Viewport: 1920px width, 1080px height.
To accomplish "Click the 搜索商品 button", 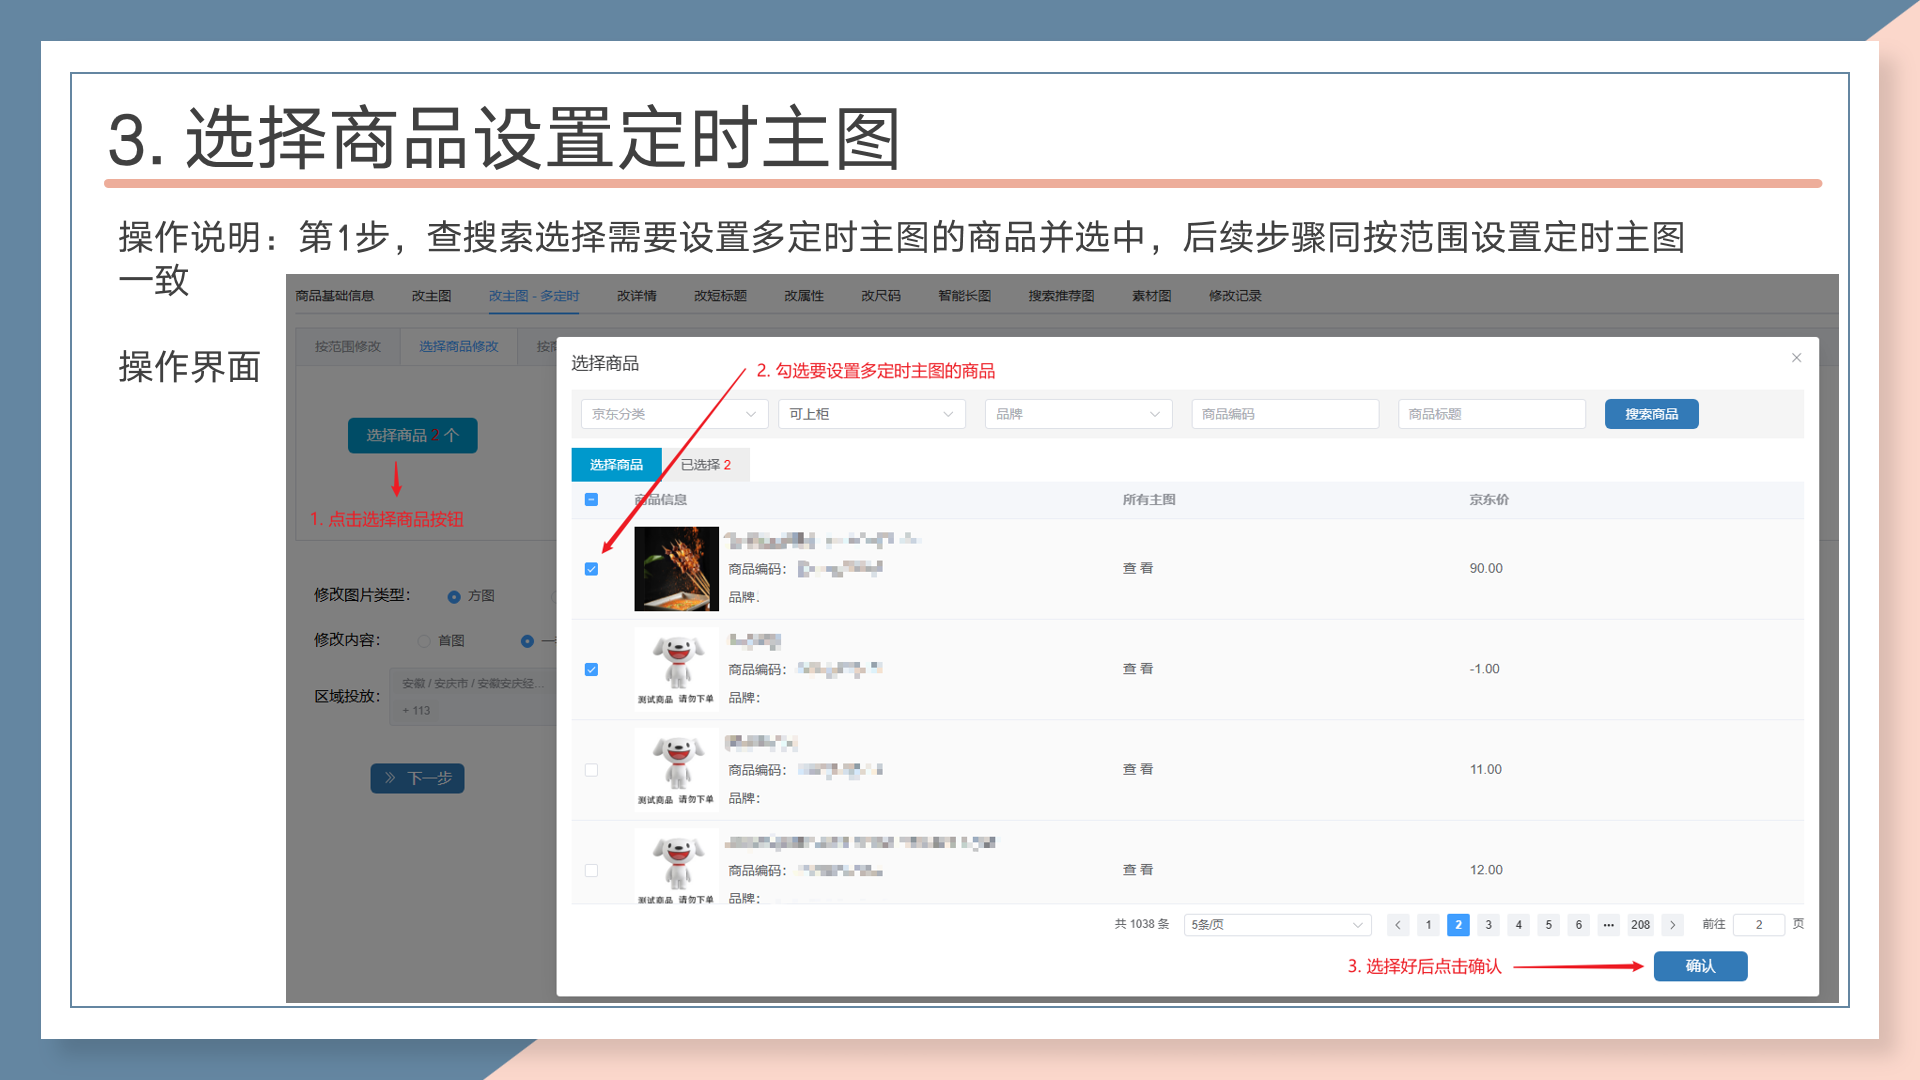I will tap(1651, 414).
